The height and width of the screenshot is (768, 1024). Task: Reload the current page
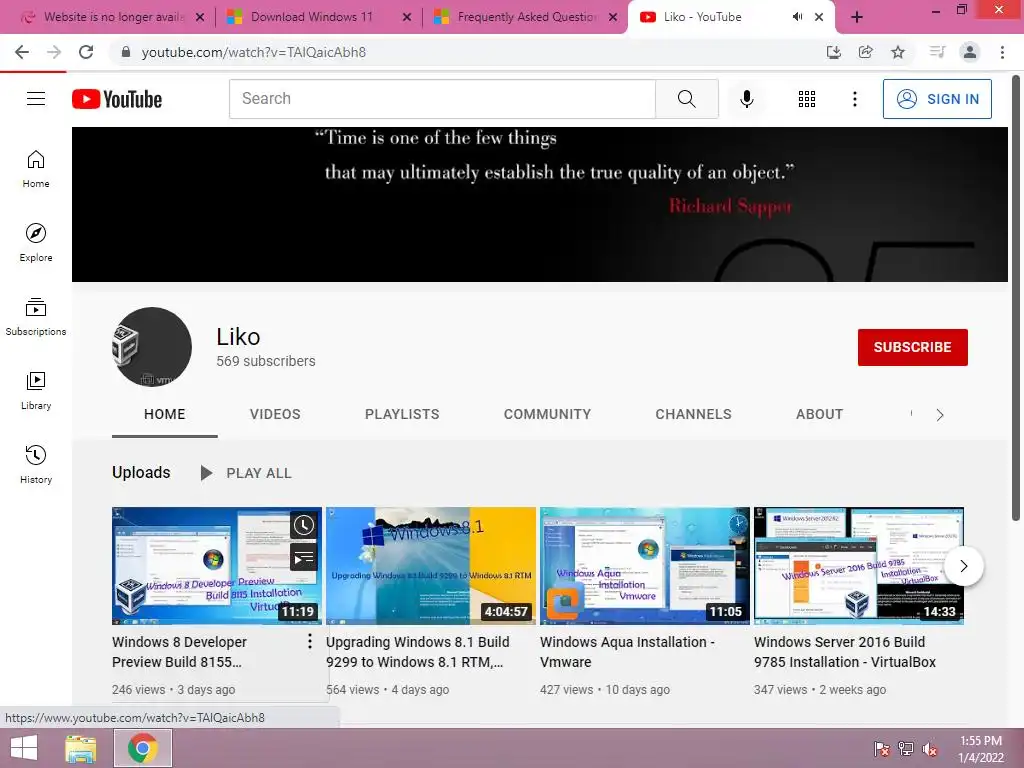click(x=86, y=52)
